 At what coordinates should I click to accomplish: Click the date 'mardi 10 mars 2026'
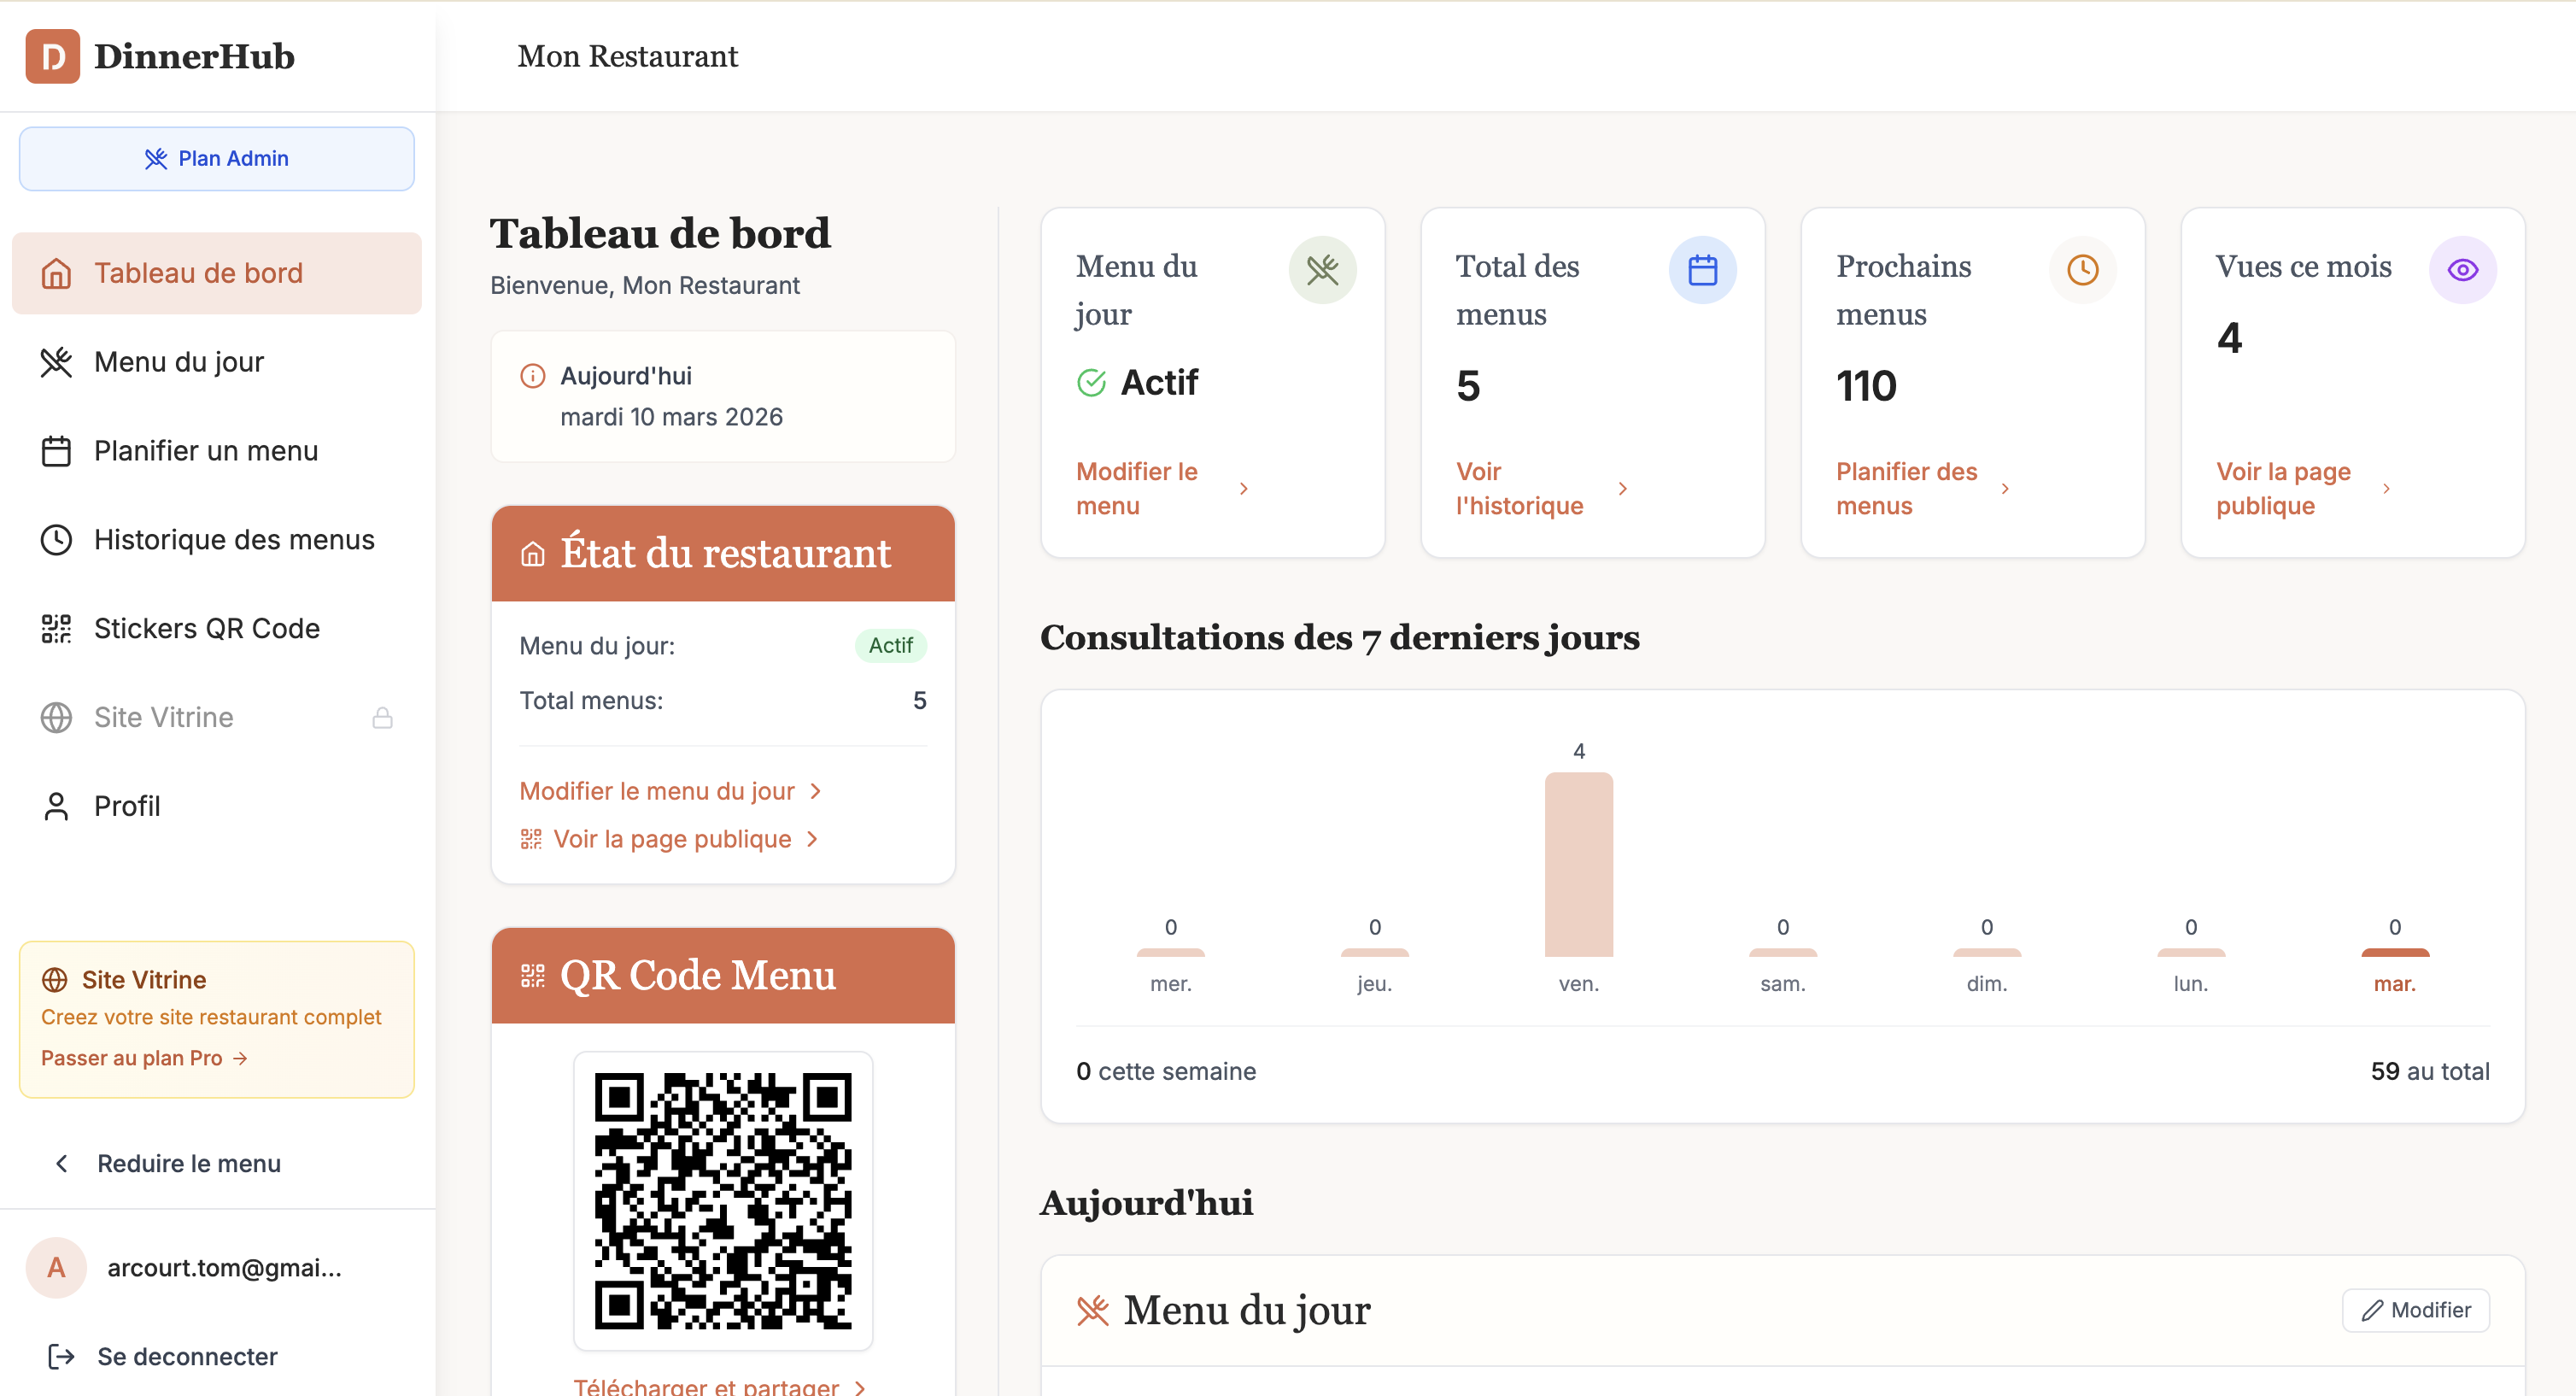pyautogui.click(x=671, y=416)
